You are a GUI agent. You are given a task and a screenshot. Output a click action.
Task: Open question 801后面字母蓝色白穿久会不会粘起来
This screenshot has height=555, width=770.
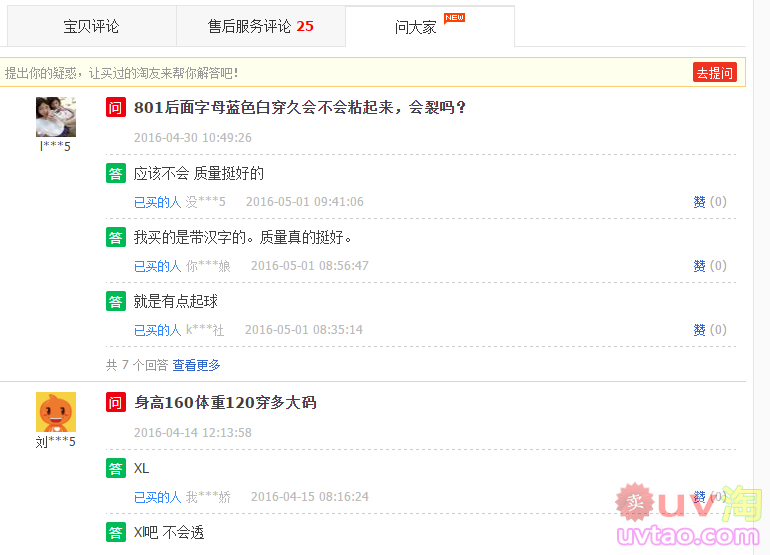(x=300, y=108)
